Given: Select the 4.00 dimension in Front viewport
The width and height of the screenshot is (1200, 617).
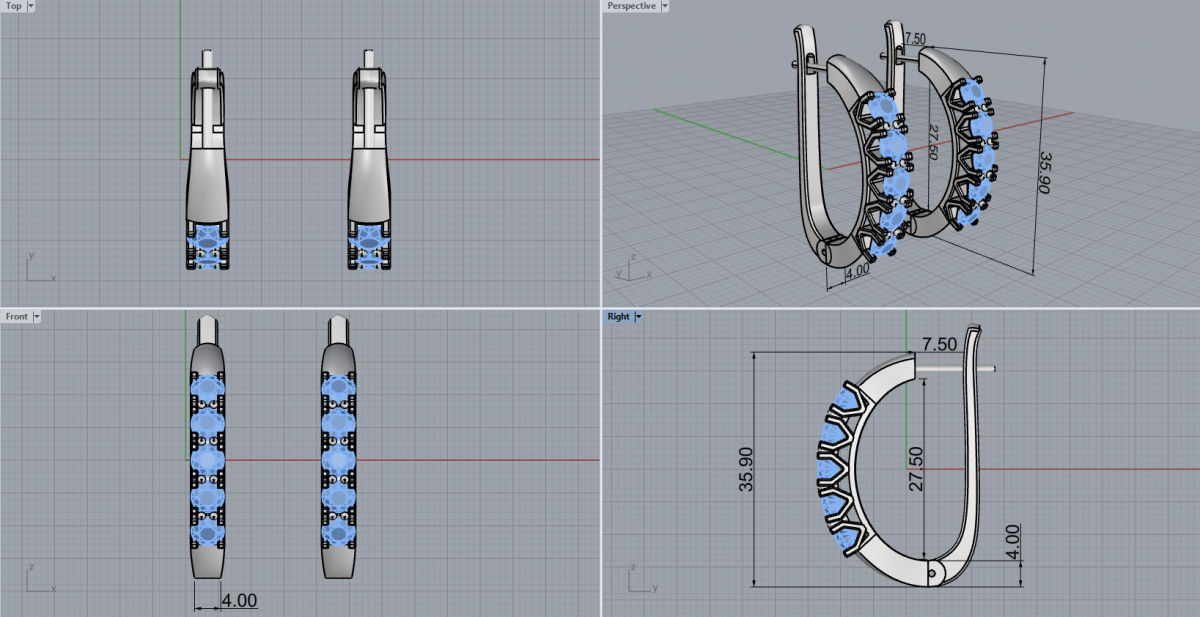Looking at the screenshot, I should (x=238, y=600).
